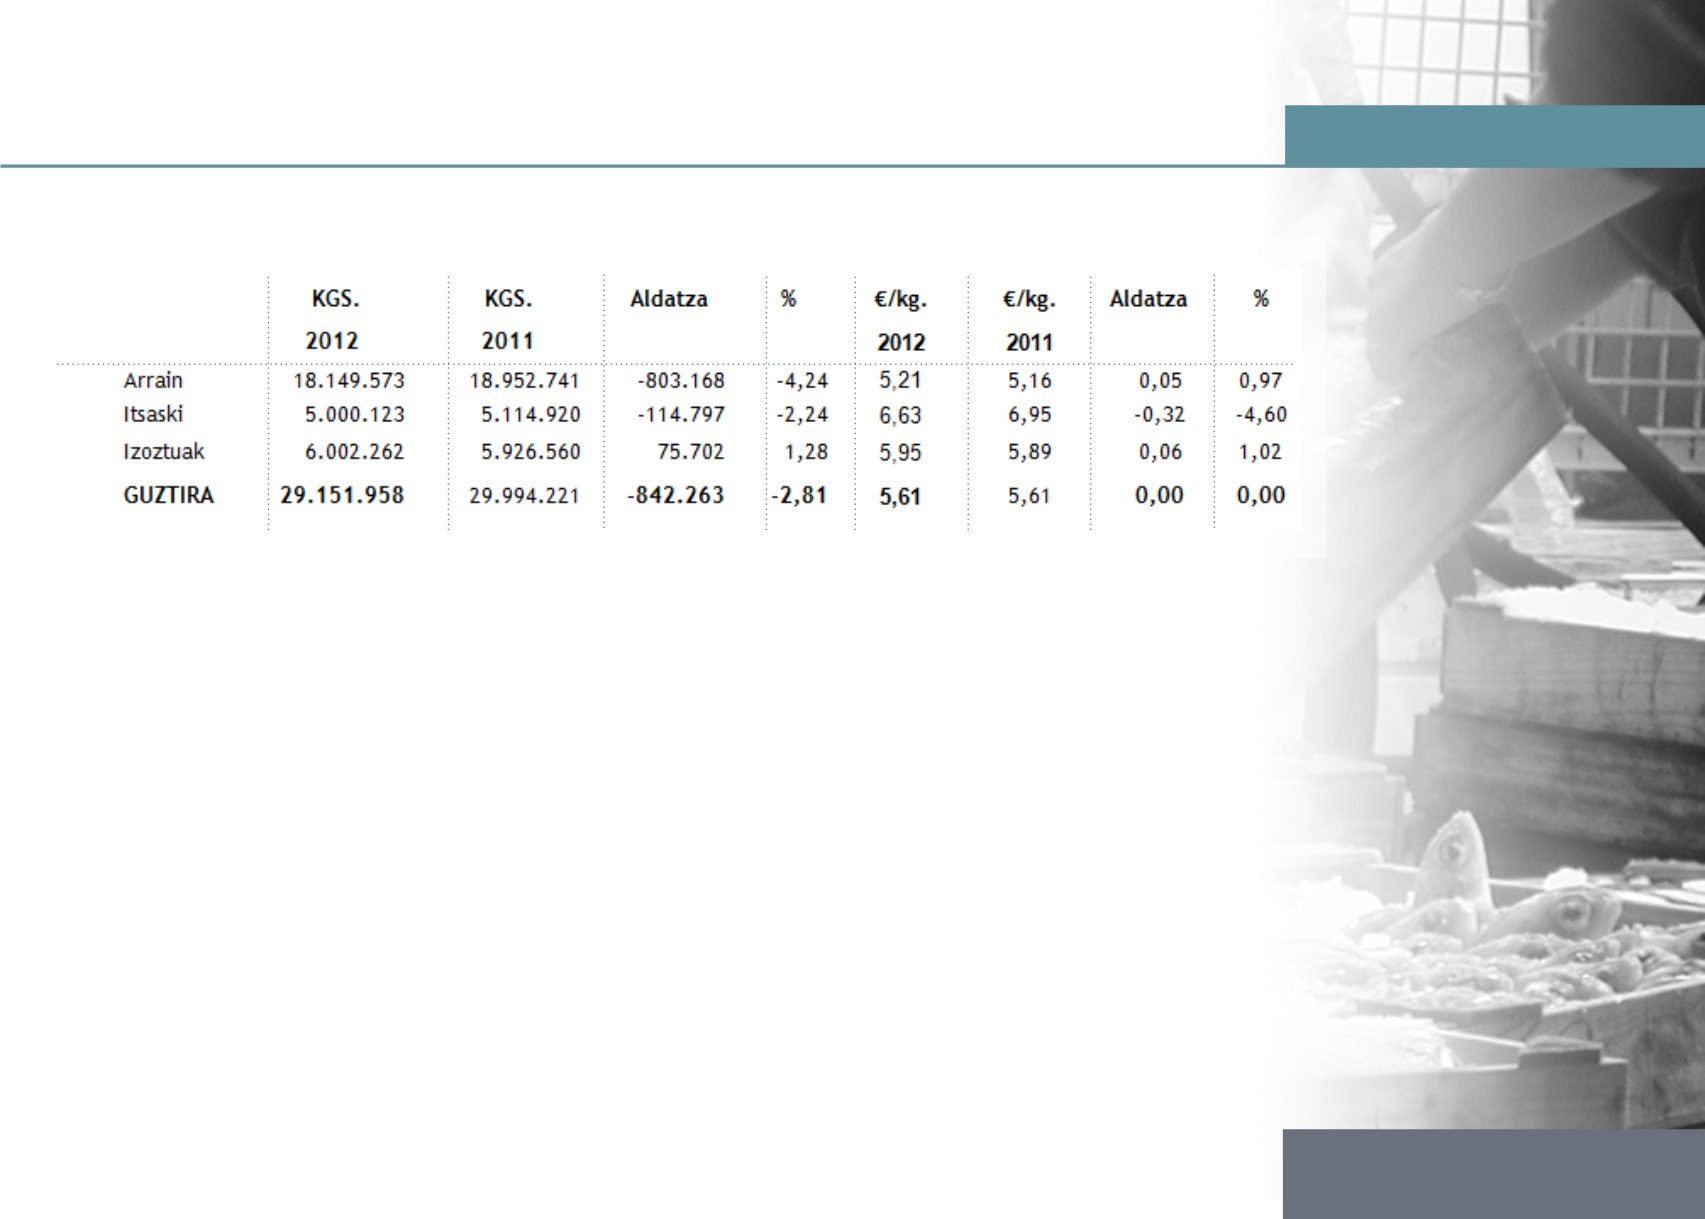Select the value 0,97
Screen dimensions: 1705x1219
[x=1260, y=380]
